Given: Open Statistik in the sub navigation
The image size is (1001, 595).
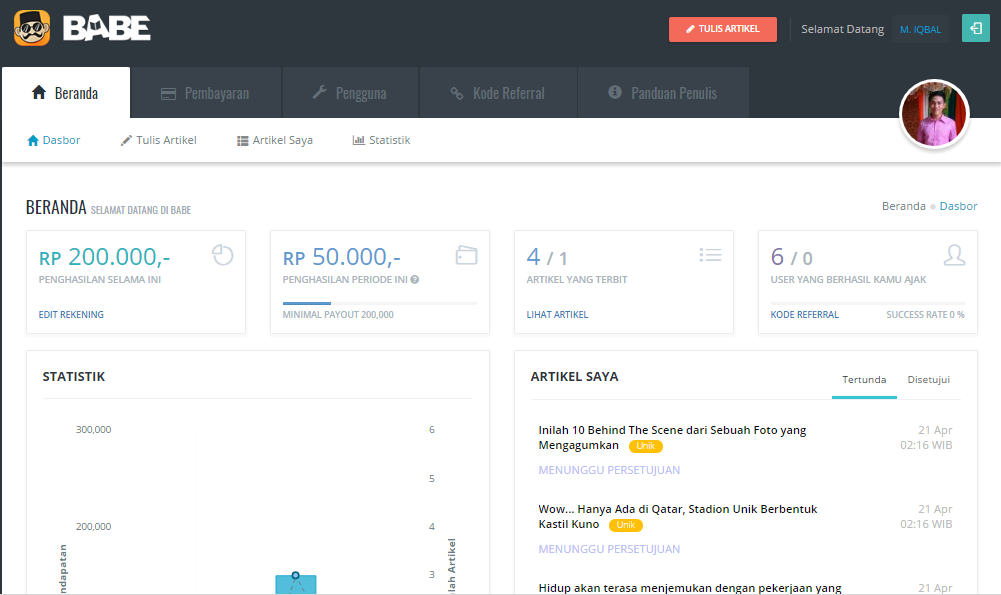Looking at the screenshot, I should pos(381,140).
